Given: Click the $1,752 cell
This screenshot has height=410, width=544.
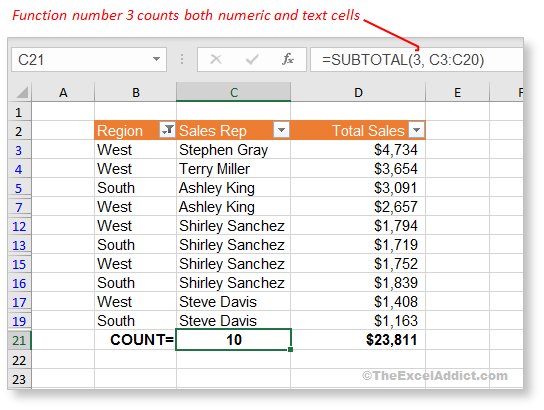Looking at the screenshot, I should tap(358, 264).
